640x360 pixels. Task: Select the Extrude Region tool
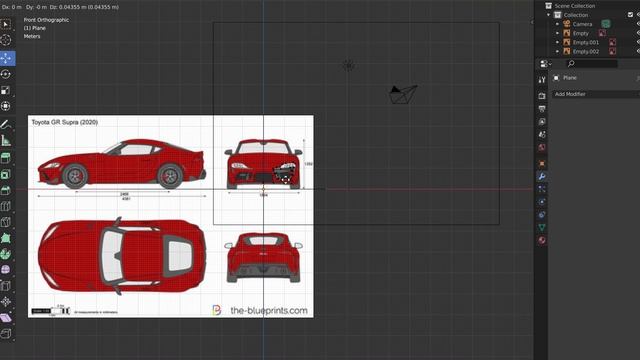6,158
